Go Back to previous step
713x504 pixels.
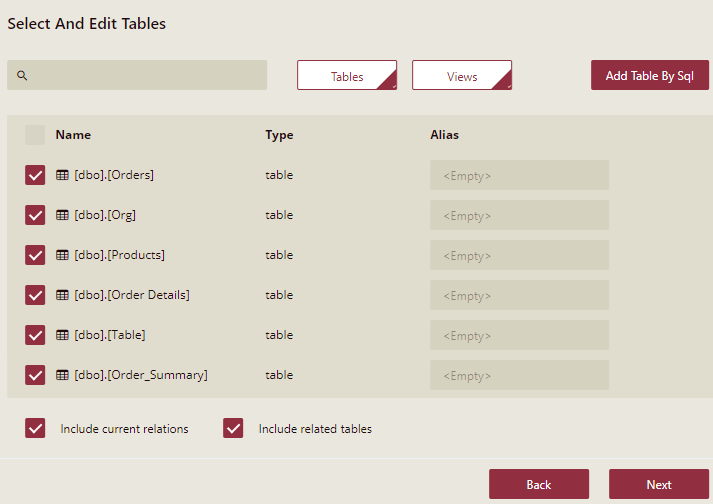[539, 484]
